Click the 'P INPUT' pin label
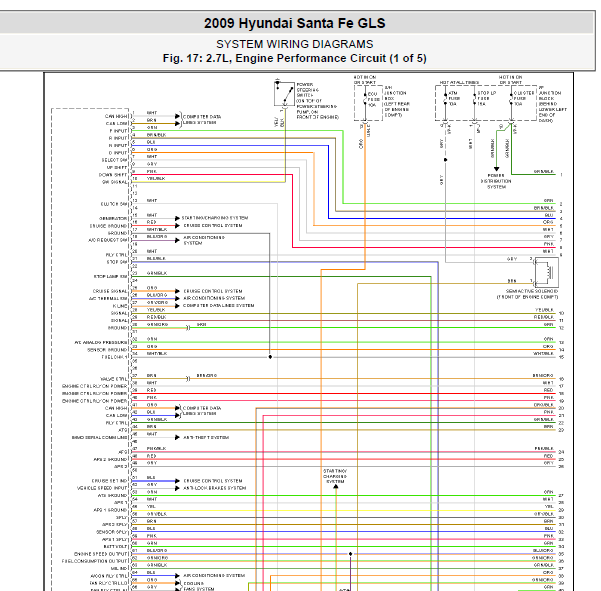 [118, 131]
